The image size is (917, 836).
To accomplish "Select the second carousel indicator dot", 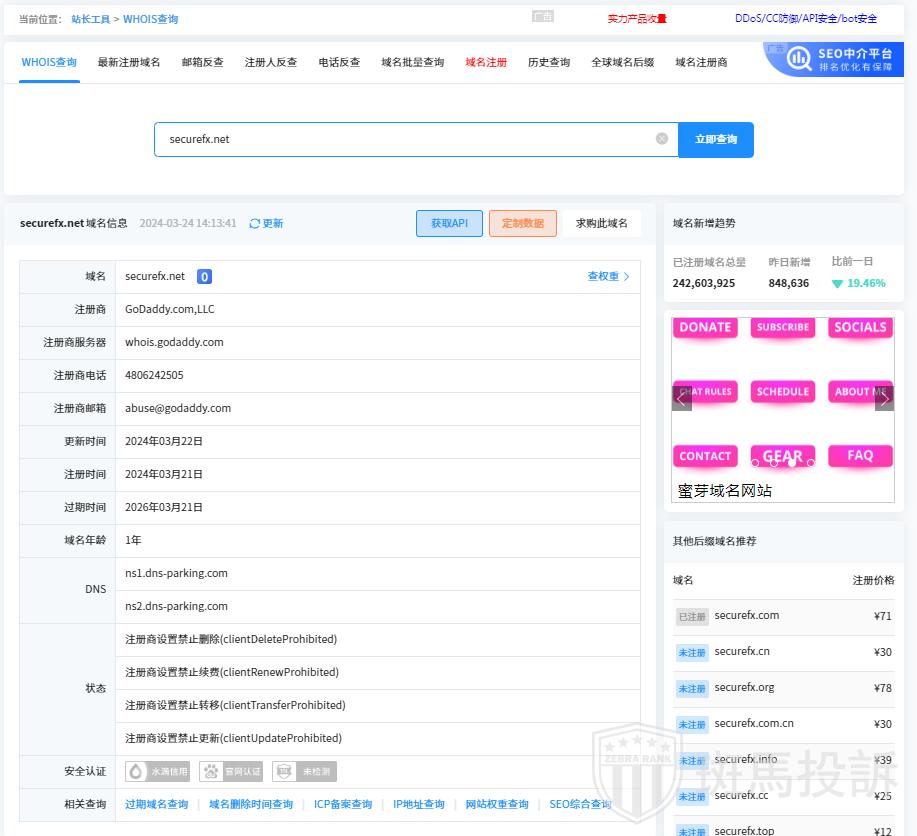I will [773, 462].
